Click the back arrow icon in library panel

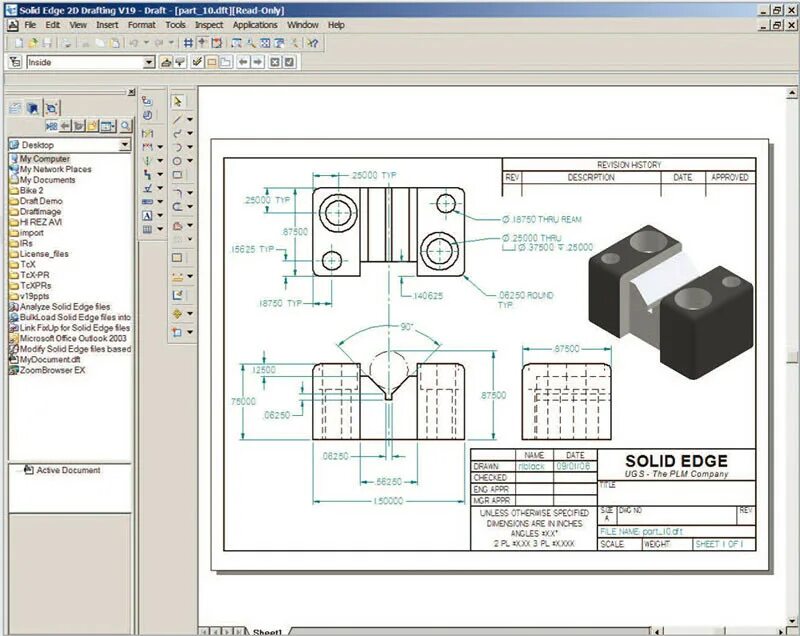[65, 125]
